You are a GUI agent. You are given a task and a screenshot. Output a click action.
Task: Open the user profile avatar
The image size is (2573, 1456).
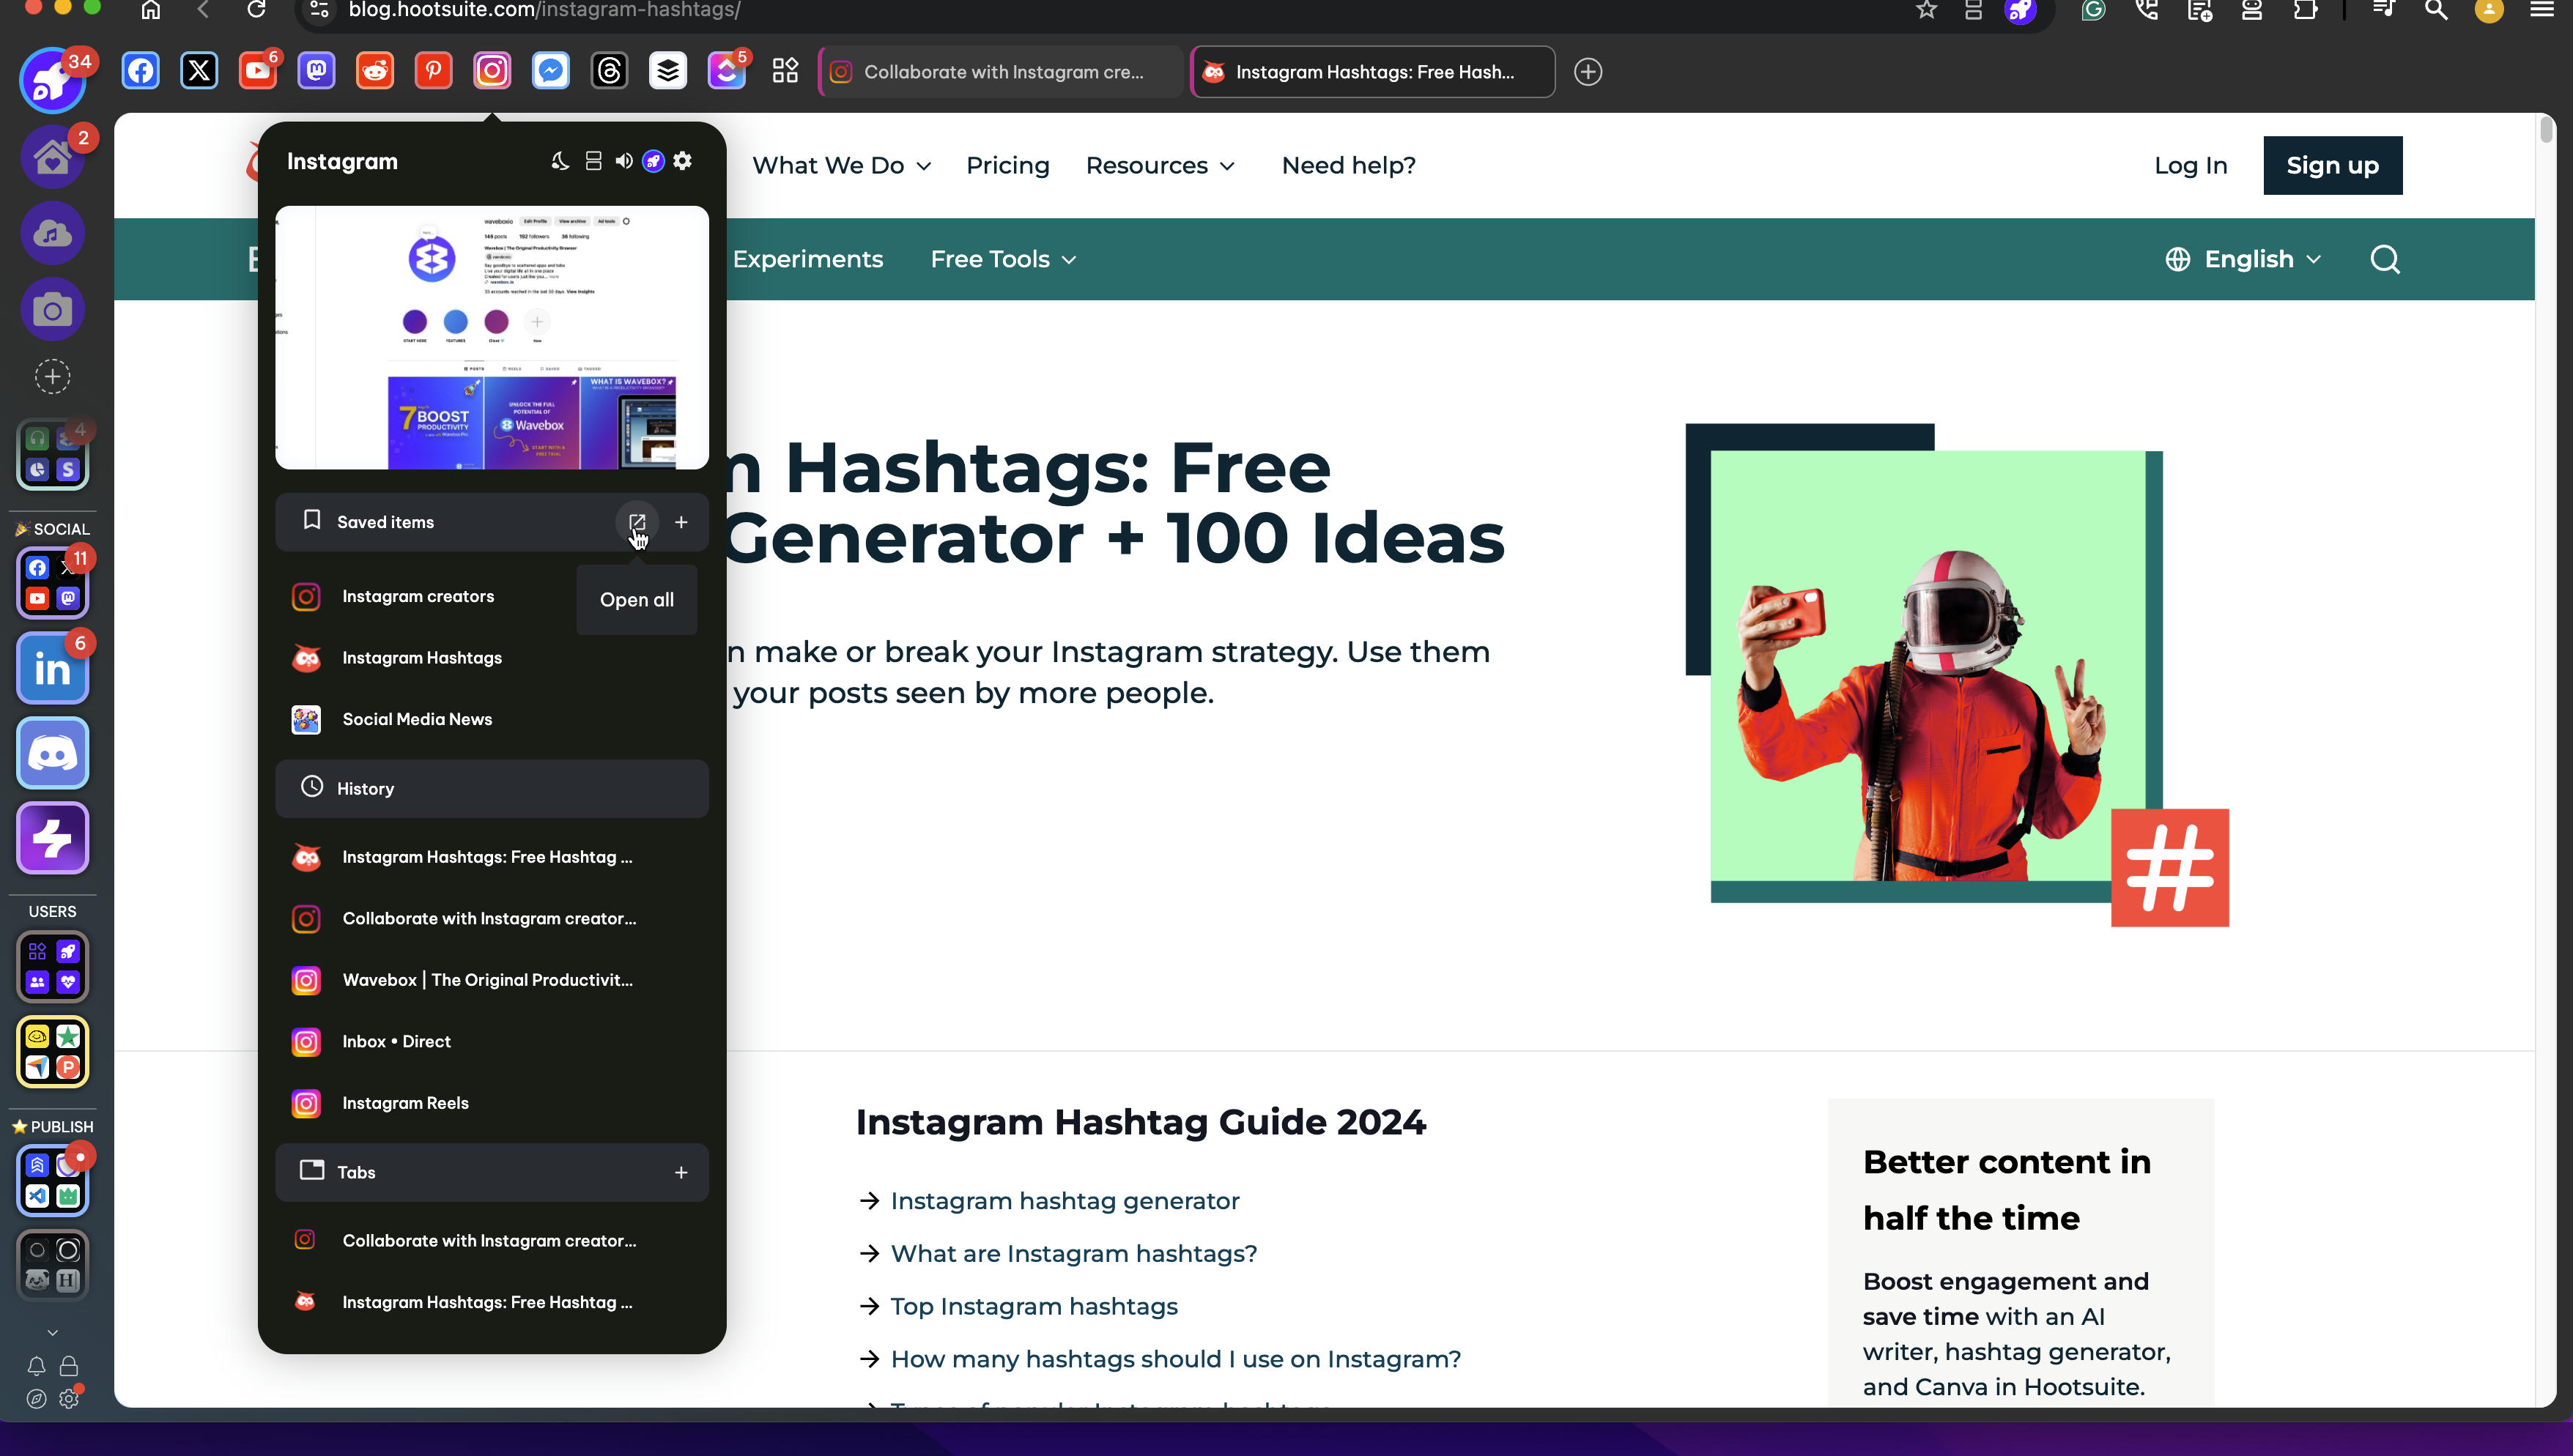(2489, 10)
